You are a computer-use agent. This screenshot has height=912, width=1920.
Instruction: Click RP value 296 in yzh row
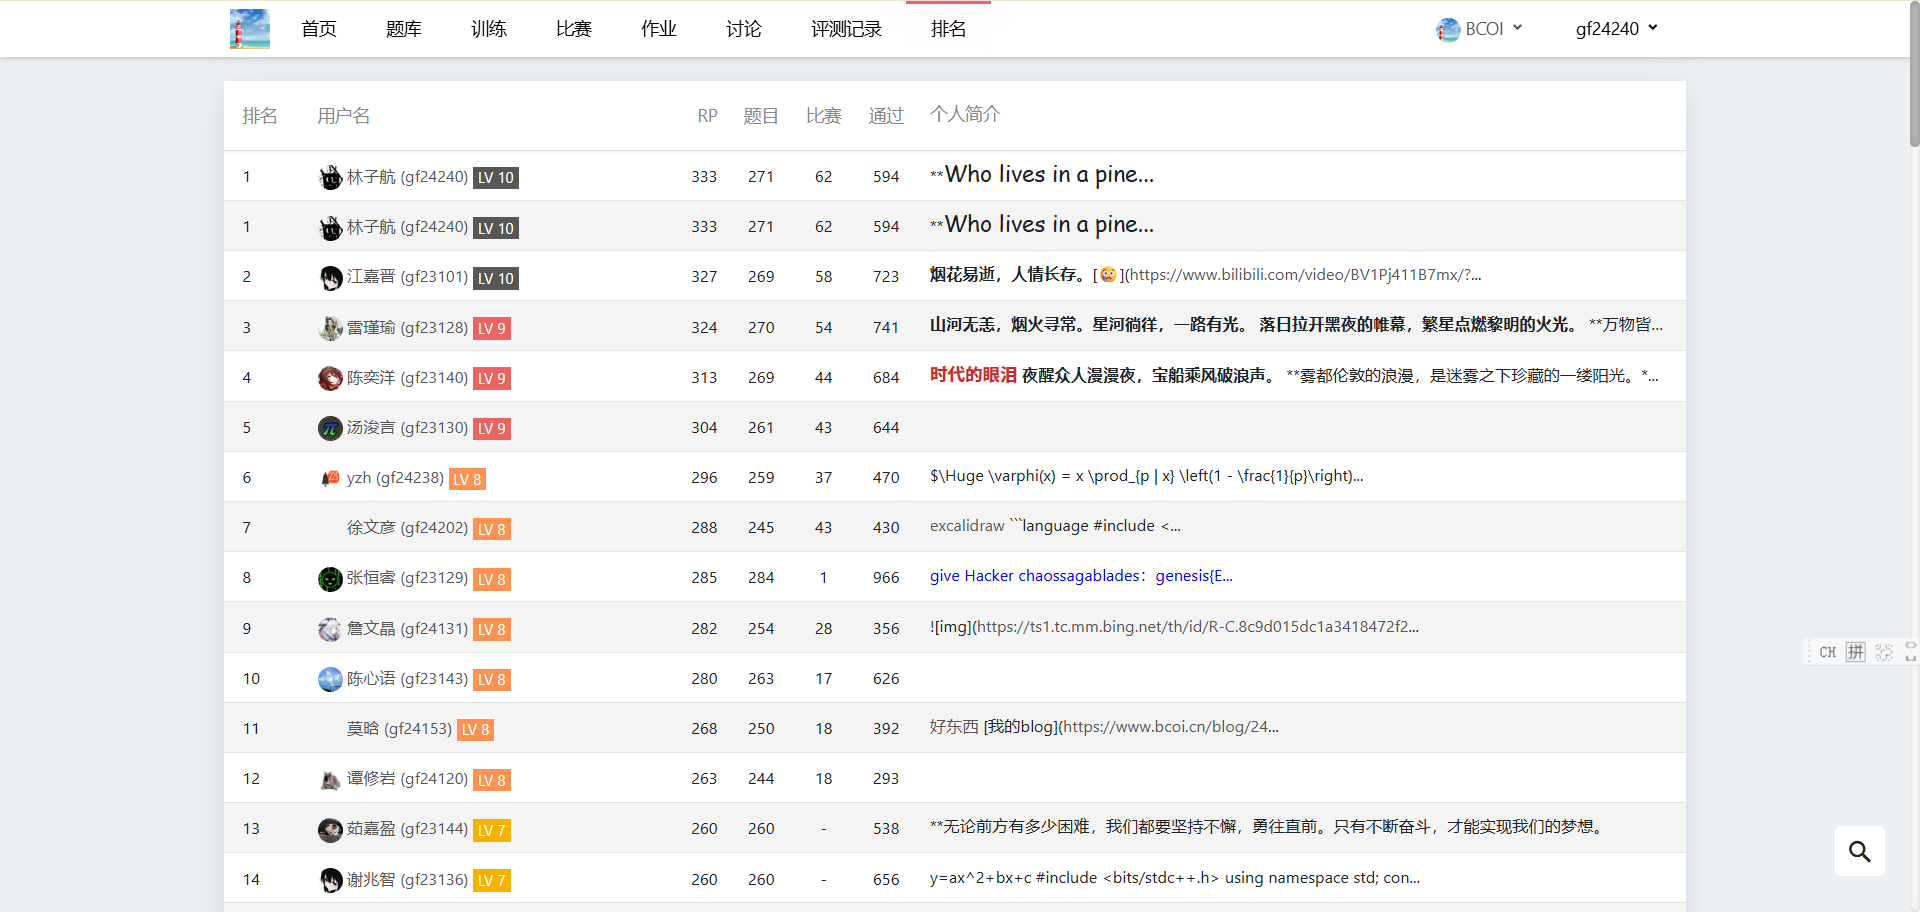point(704,478)
